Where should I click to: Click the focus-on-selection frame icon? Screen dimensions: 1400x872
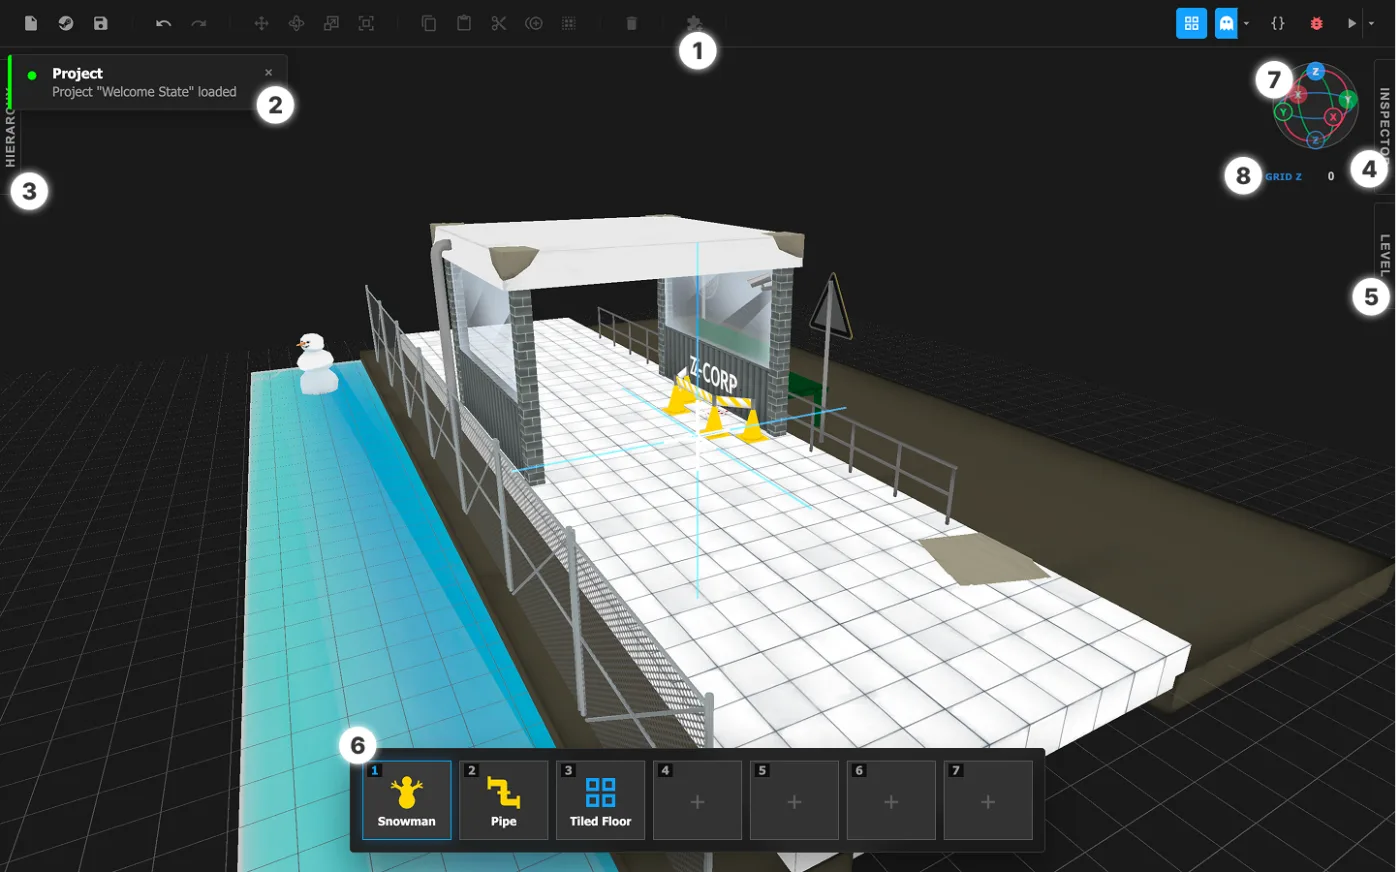point(367,23)
